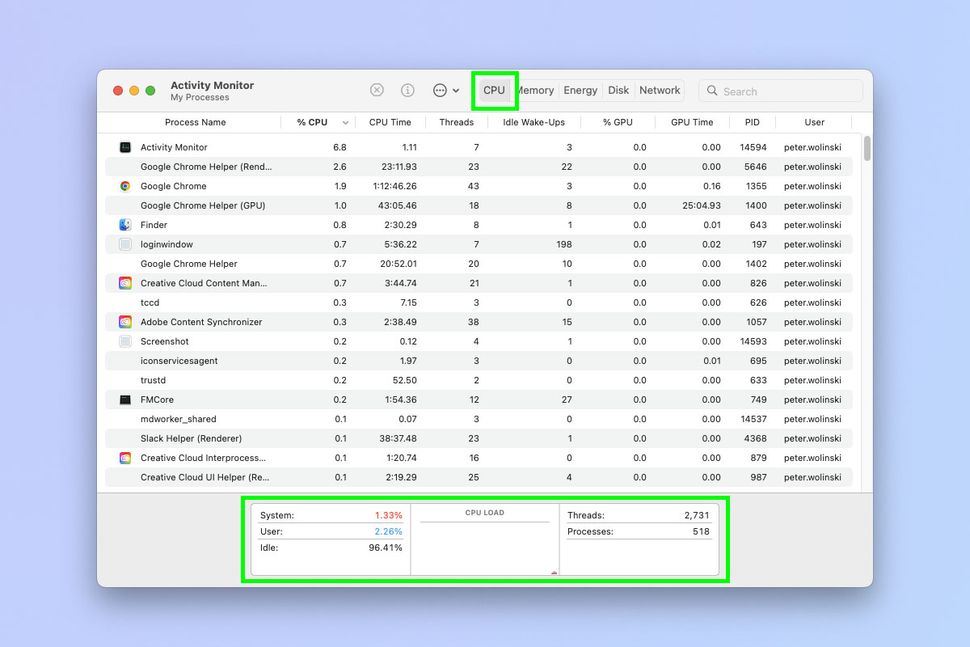Click the ellipsis more-options icon

click(438, 90)
